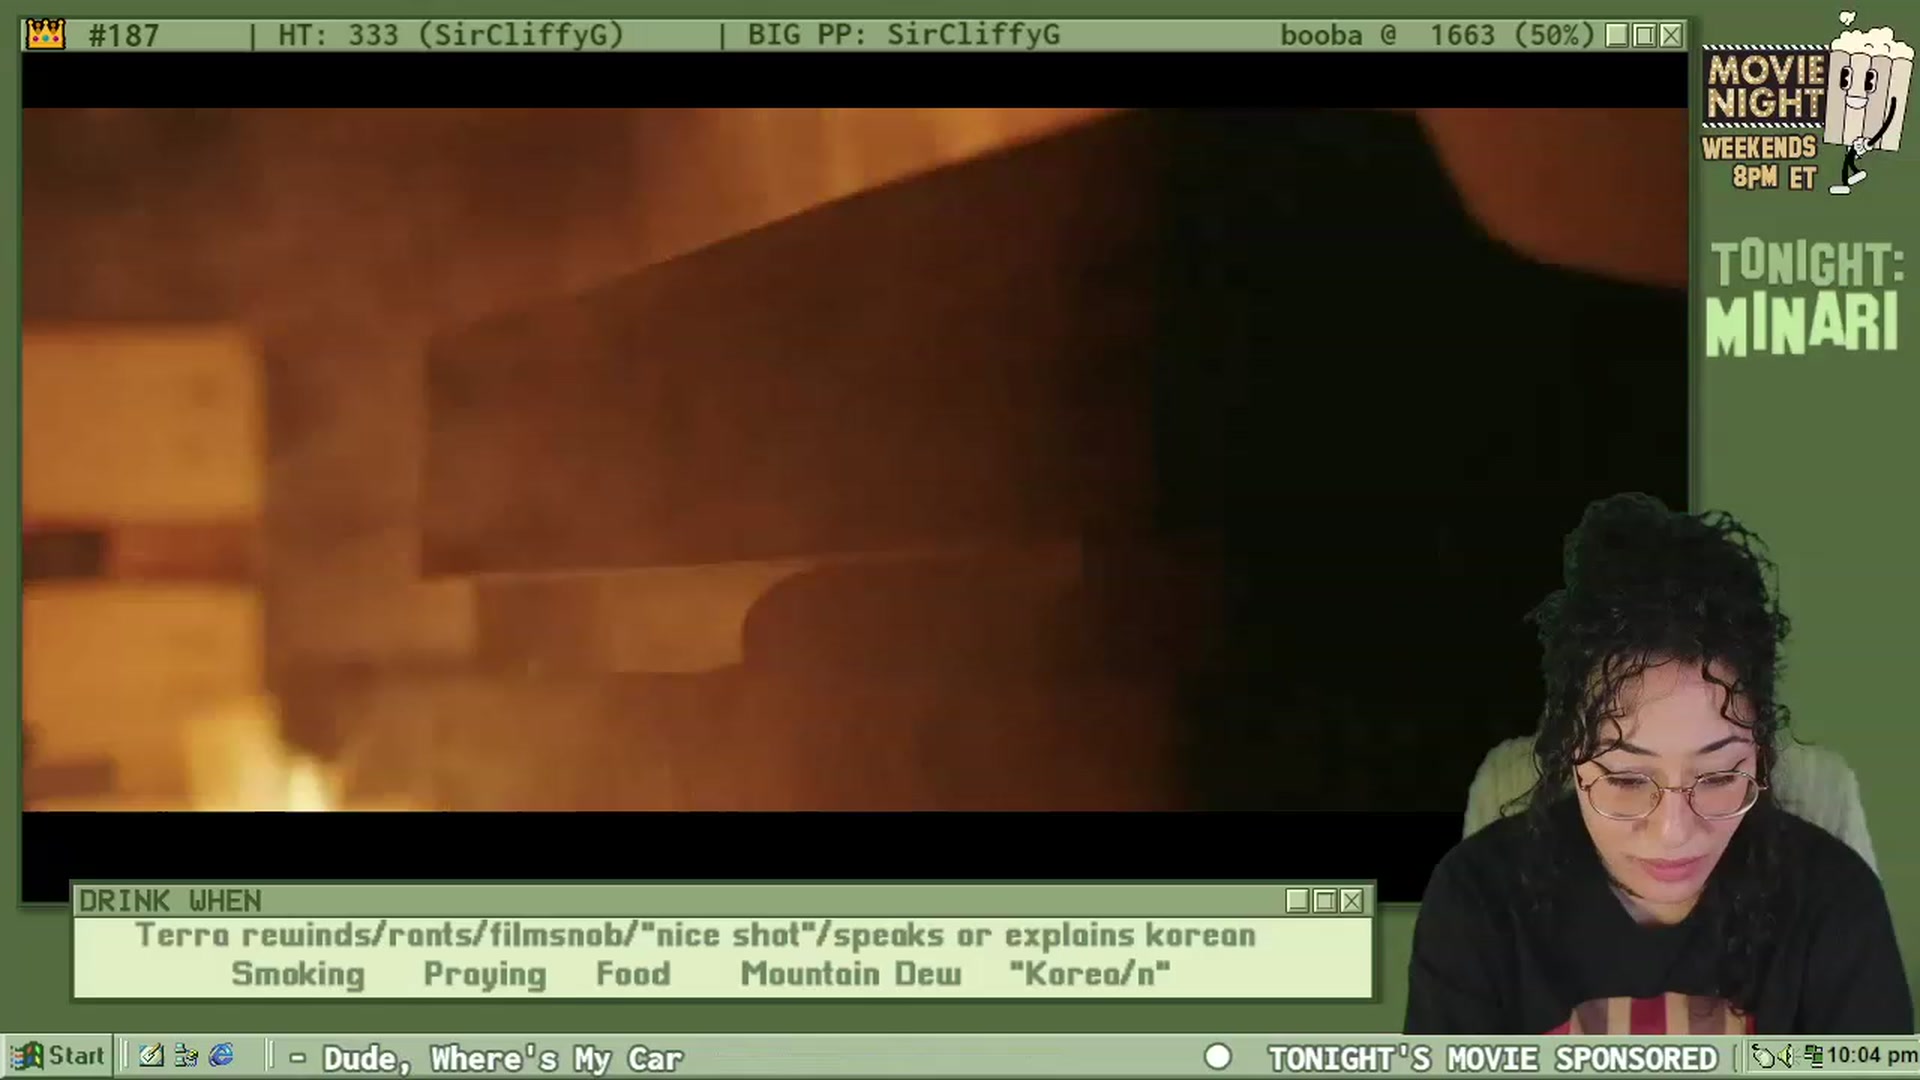Click the network computers quick launch icon
The height and width of the screenshot is (1080, 1920).
pyautogui.click(x=186, y=1056)
